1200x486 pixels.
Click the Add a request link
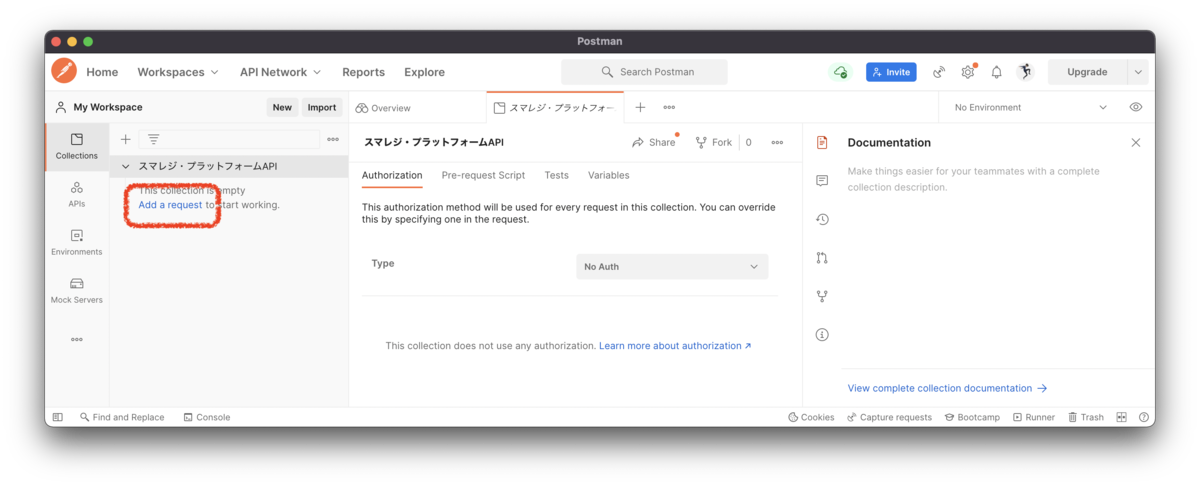coord(170,205)
